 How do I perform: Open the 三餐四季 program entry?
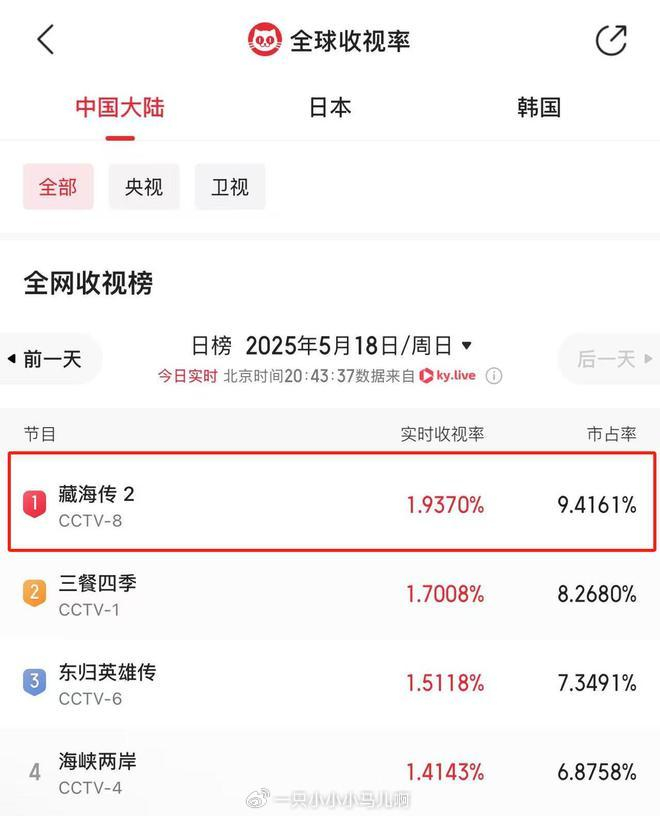tap(97, 584)
